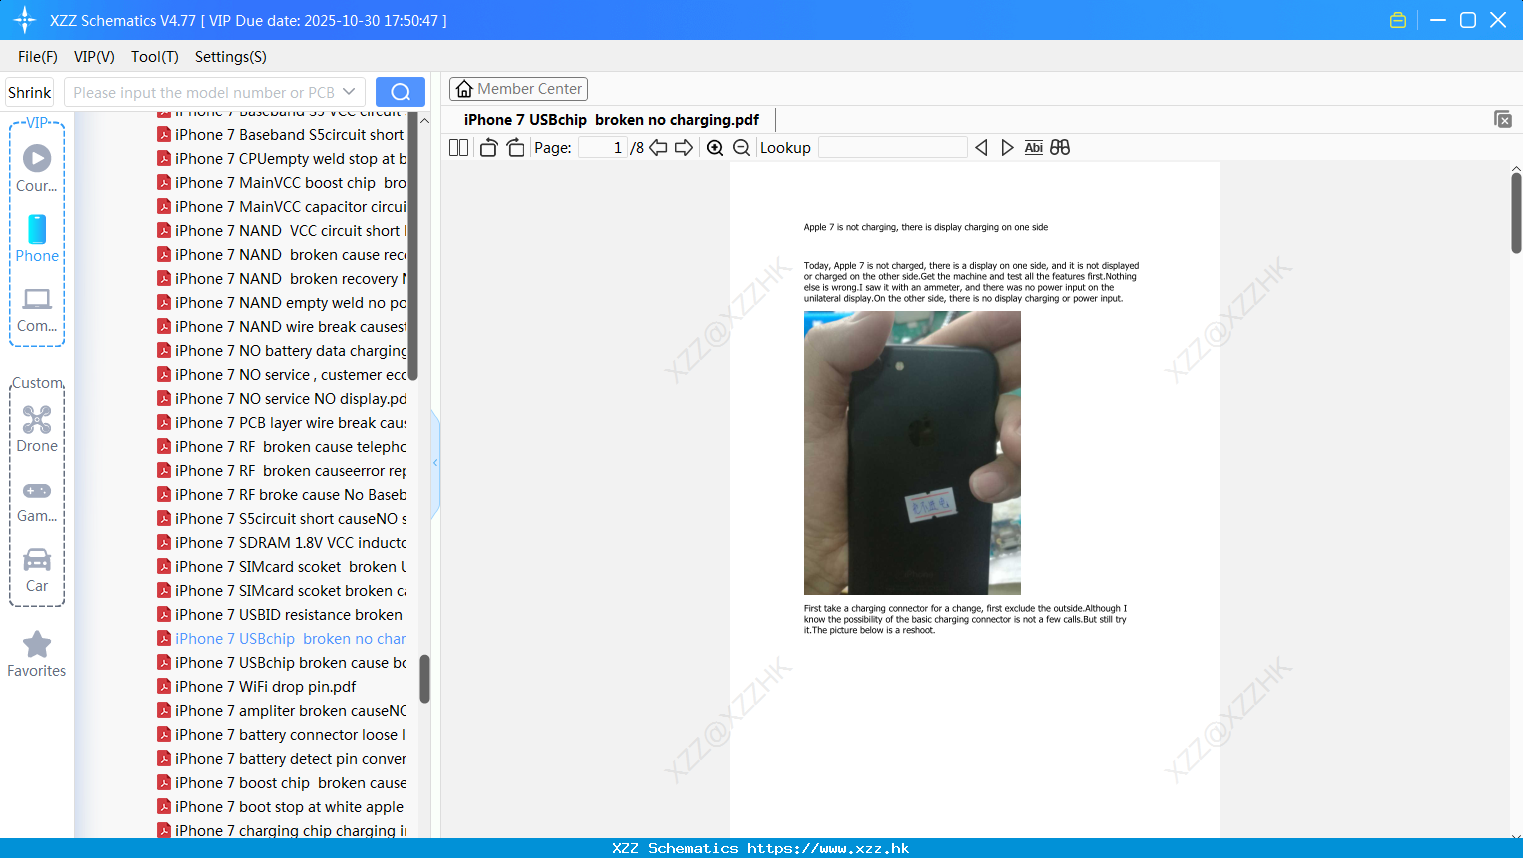Click the model number or PCB input

[203, 92]
